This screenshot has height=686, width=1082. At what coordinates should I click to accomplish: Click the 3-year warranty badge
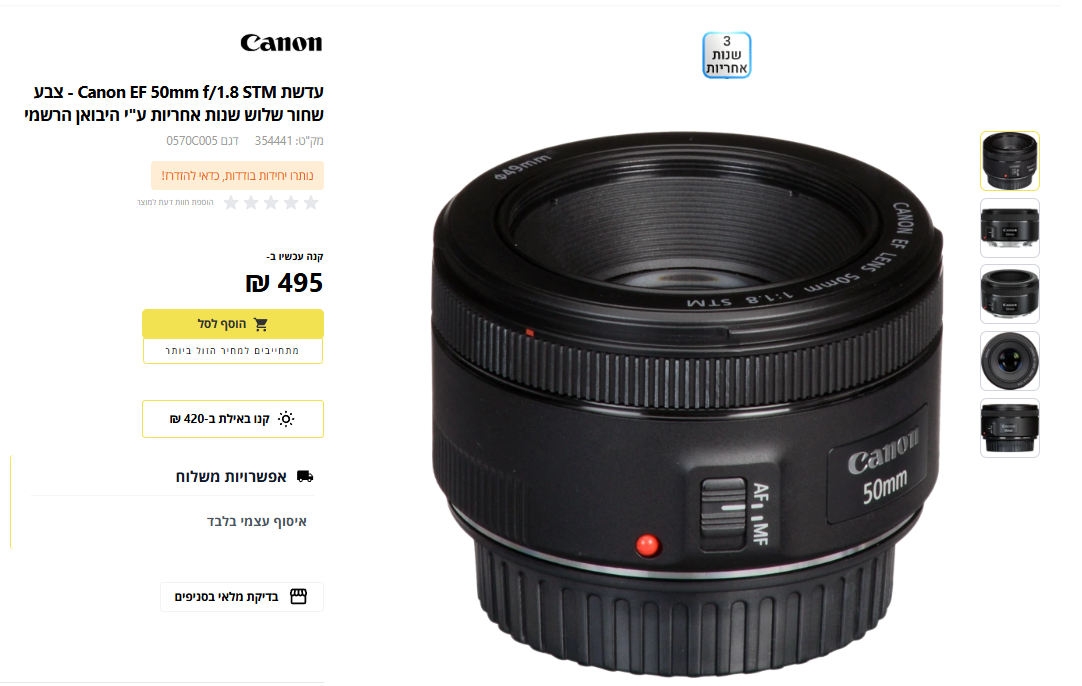click(x=727, y=55)
